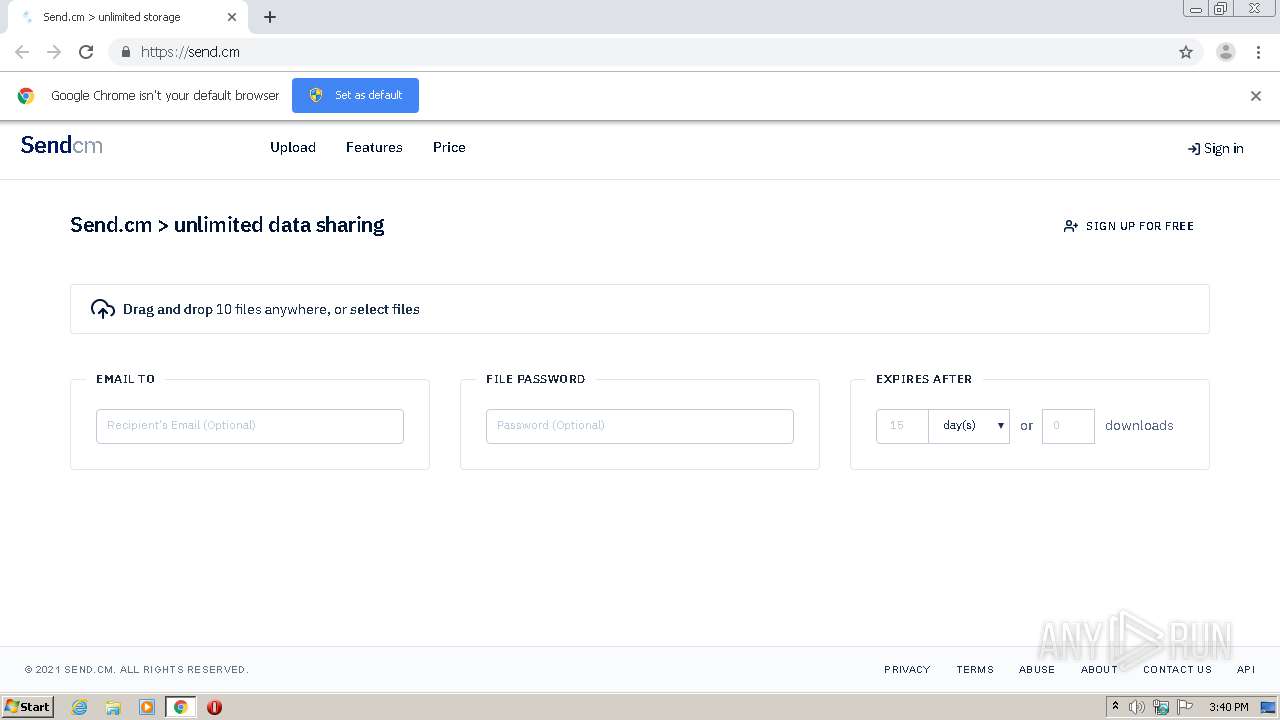Image resolution: width=1280 pixels, height=720 pixels.
Task: Click the expiry days number field
Action: (x=902, y=426)
